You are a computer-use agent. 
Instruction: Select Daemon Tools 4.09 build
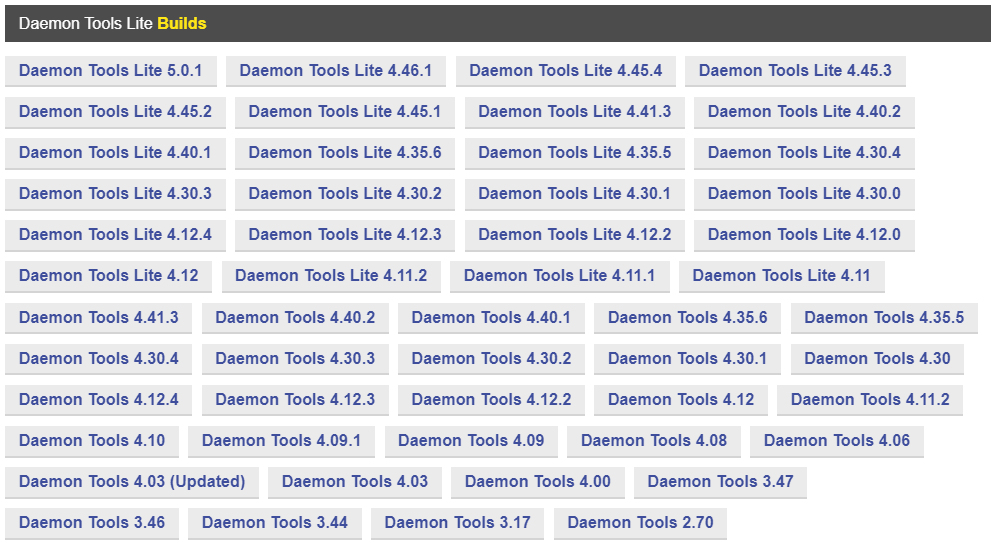(471, 441)
